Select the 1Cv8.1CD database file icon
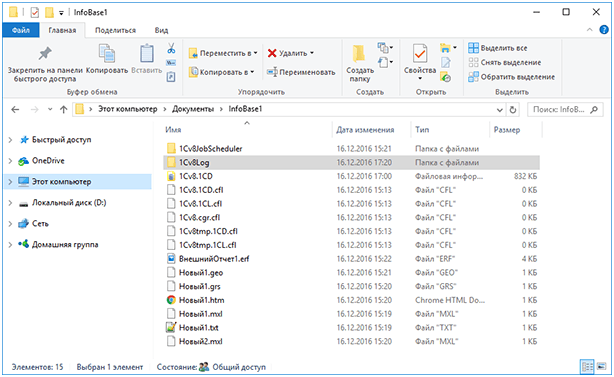The height and width of the screenshot is (377, 614). point(171,176)
